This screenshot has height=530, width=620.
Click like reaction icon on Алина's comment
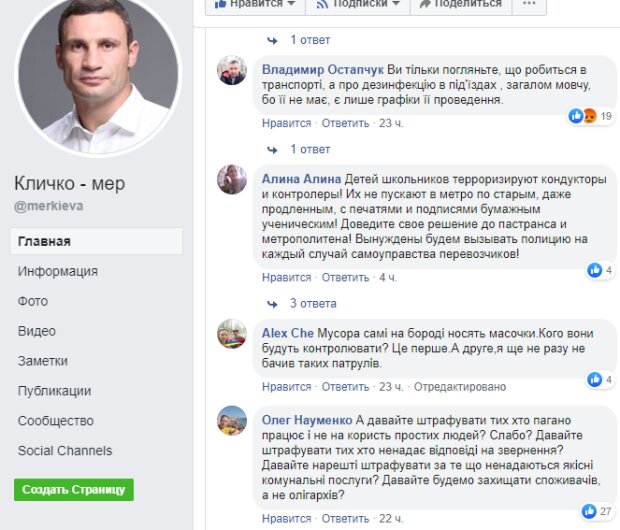tap(595, 270)
